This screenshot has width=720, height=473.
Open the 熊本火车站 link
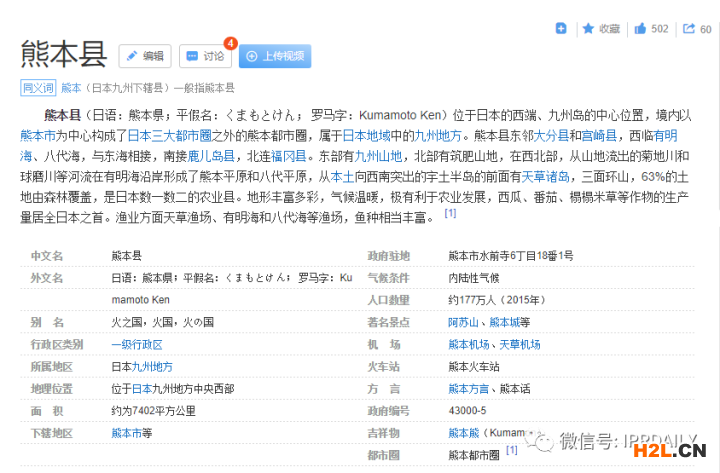pyautogui.click(x=474, y=366)
